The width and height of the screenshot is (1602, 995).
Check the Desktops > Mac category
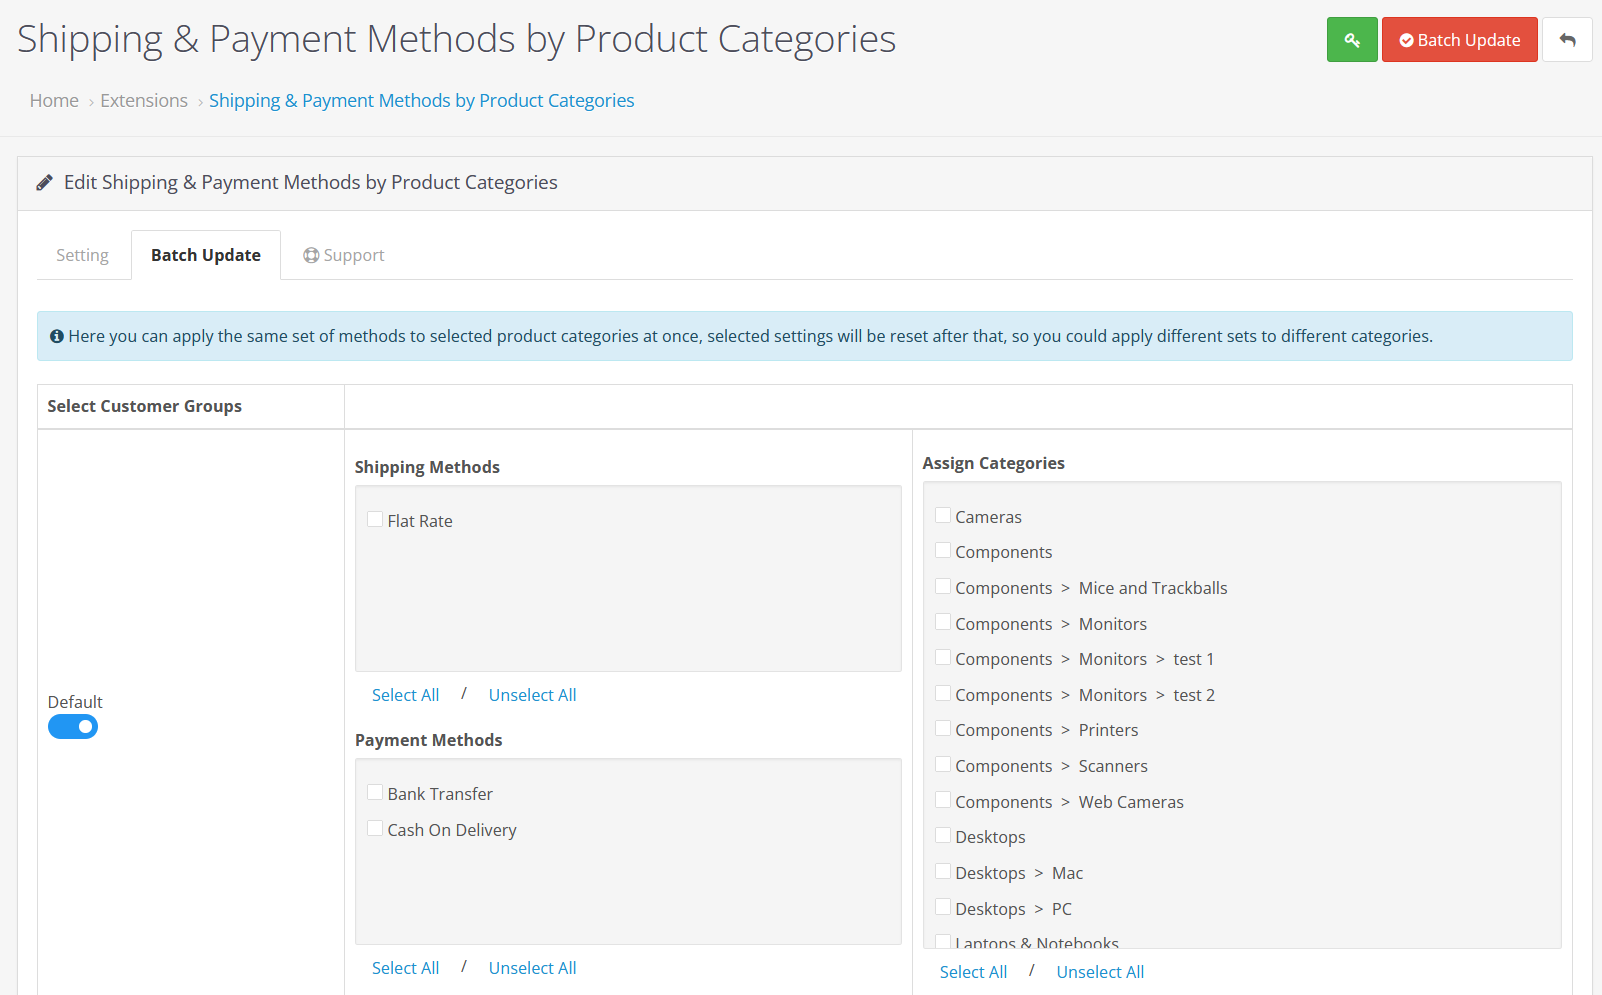tap(943, 872)
